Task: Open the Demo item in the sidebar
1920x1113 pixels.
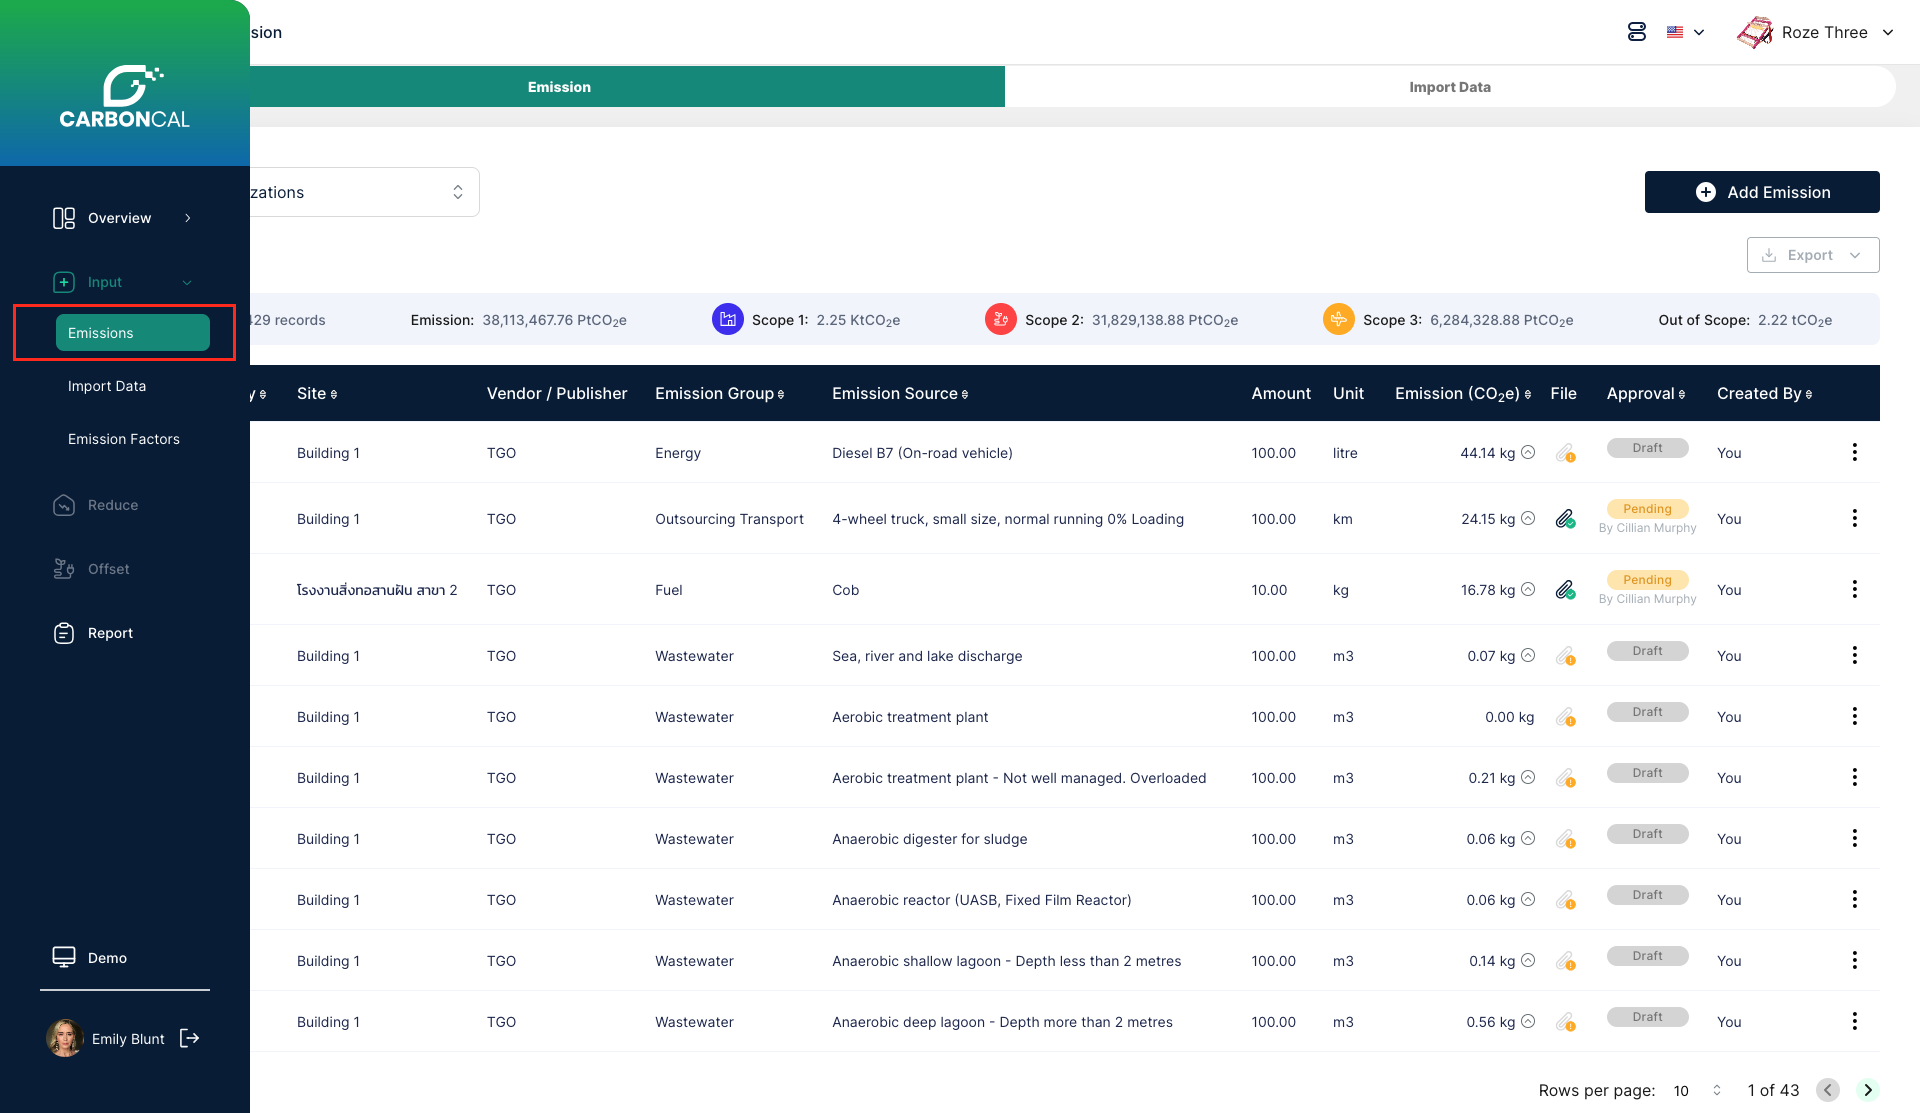Action: pyautogui.click(x=107, y=958)
